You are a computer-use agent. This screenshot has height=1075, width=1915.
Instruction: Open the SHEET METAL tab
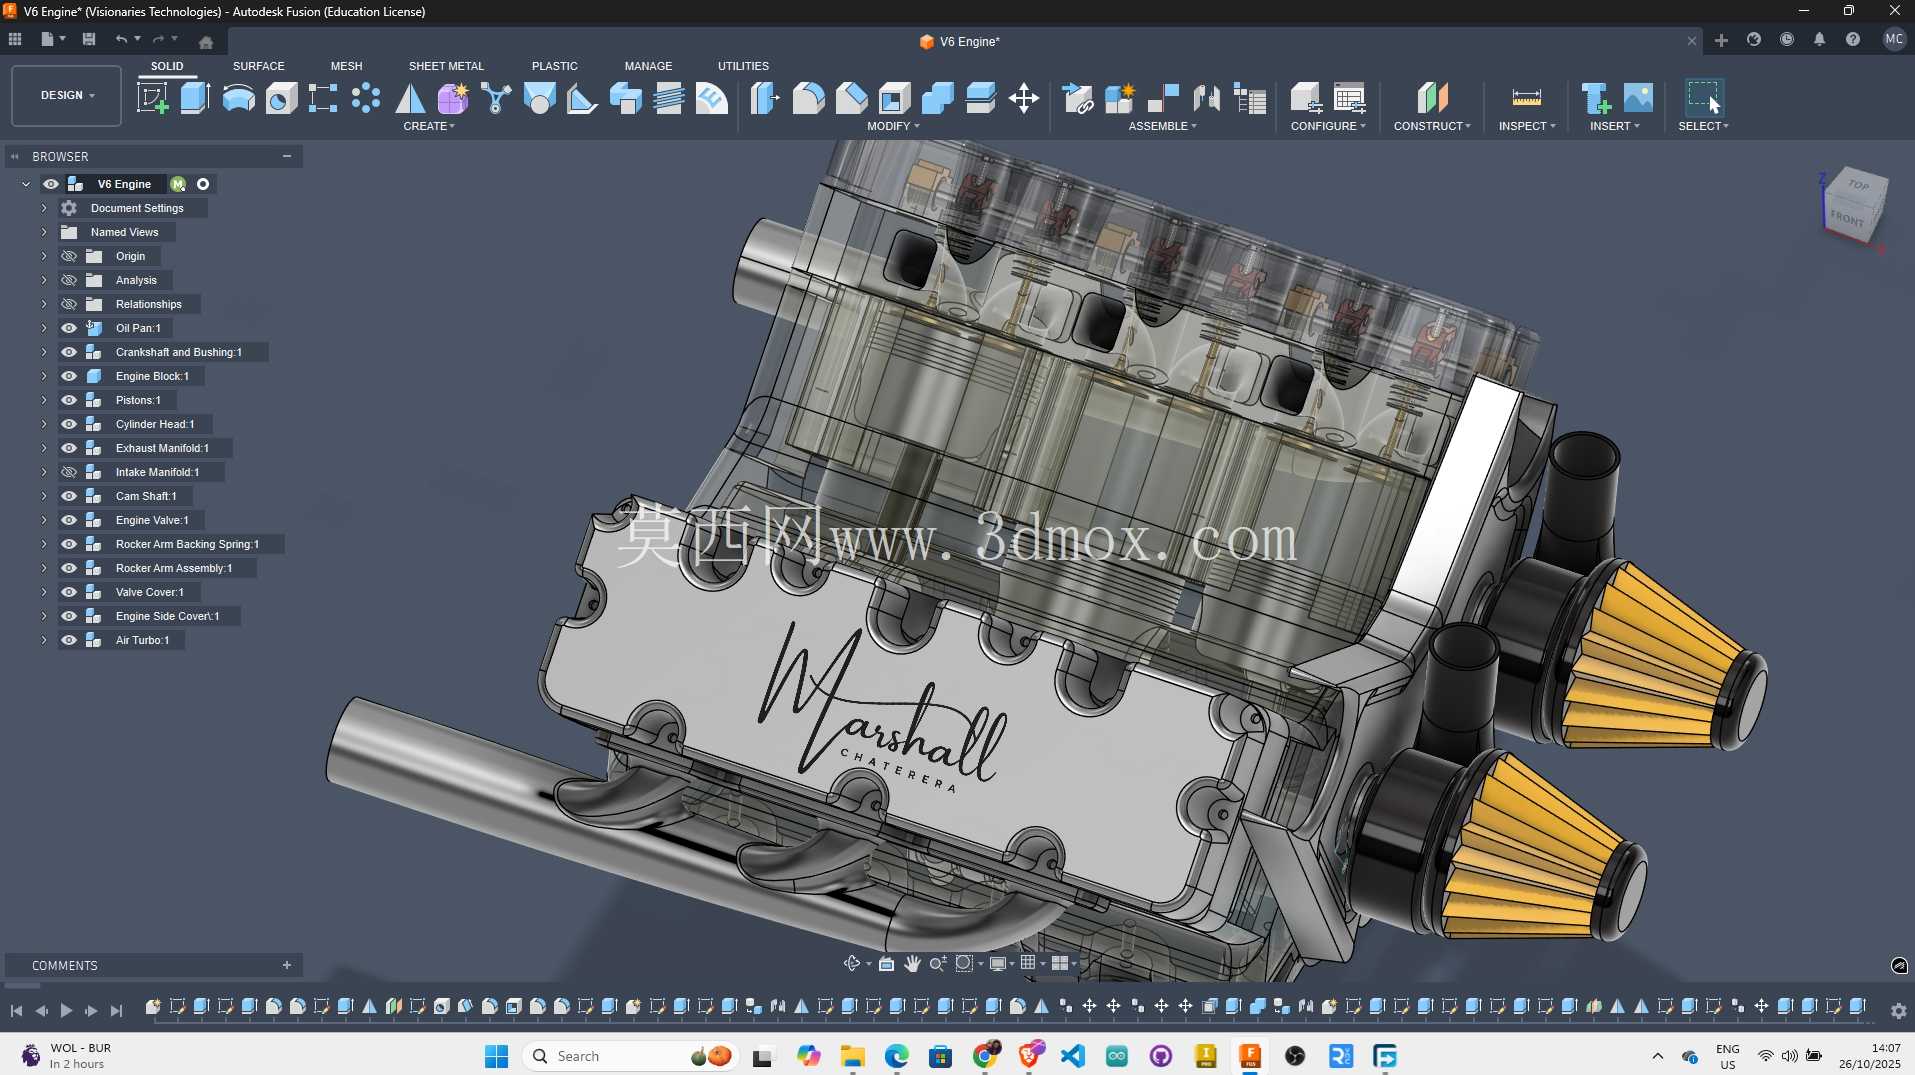446,66
